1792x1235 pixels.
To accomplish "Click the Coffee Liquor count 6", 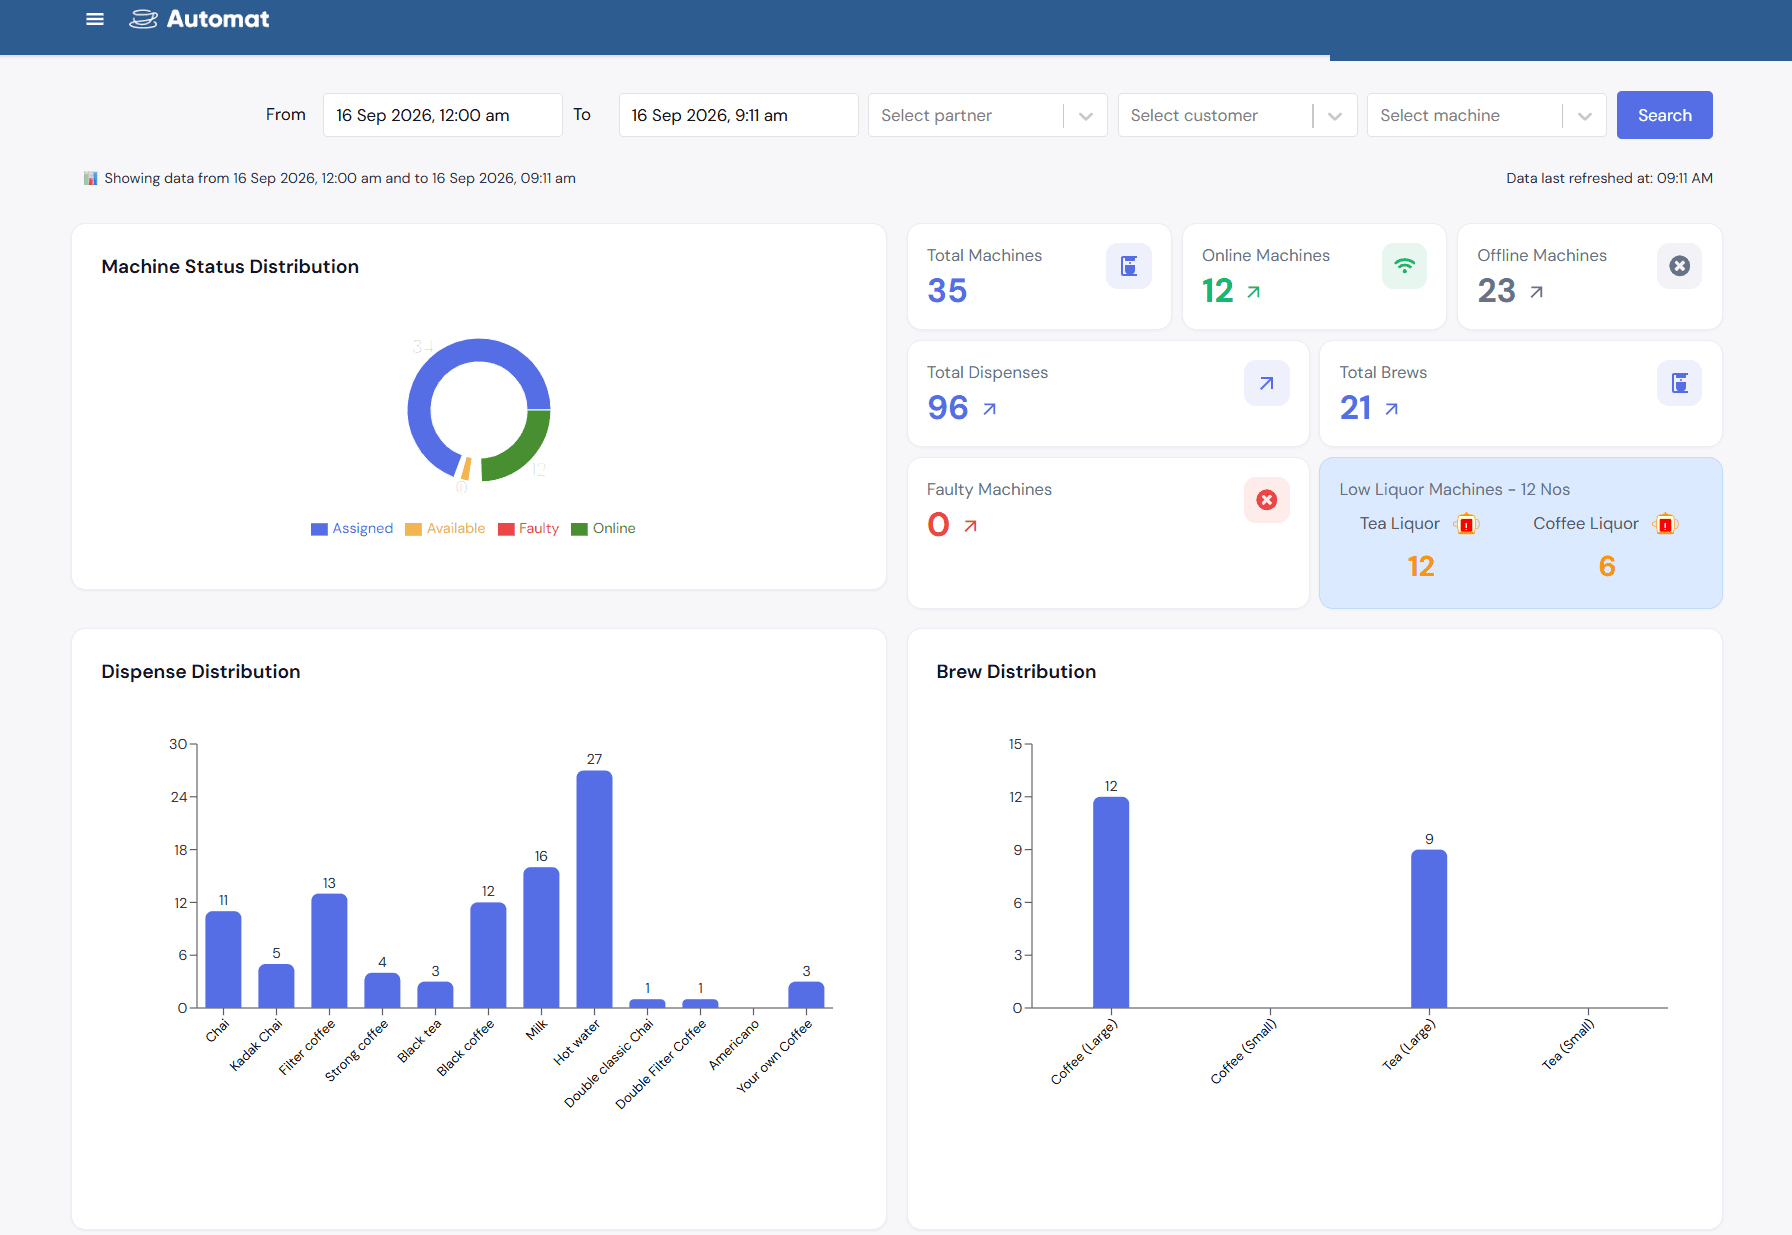I will tap(1607, 566).
